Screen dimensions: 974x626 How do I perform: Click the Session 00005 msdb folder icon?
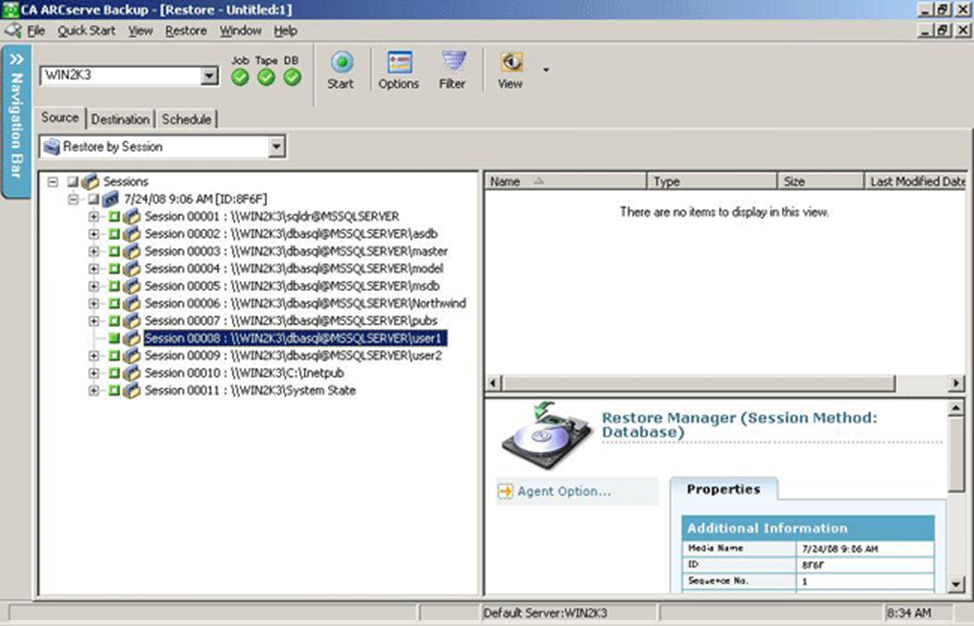coord(132,286)
